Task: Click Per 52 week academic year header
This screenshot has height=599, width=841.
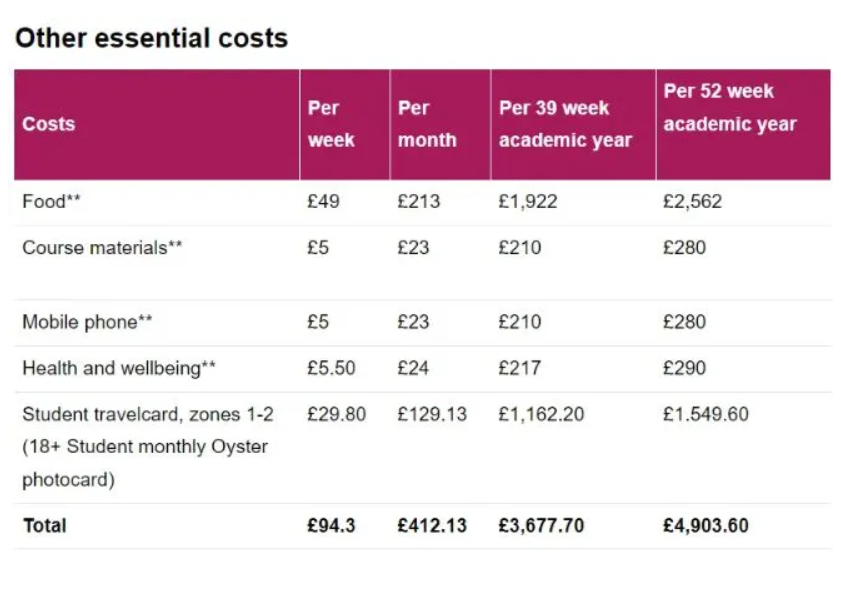Action: point(730,107)
